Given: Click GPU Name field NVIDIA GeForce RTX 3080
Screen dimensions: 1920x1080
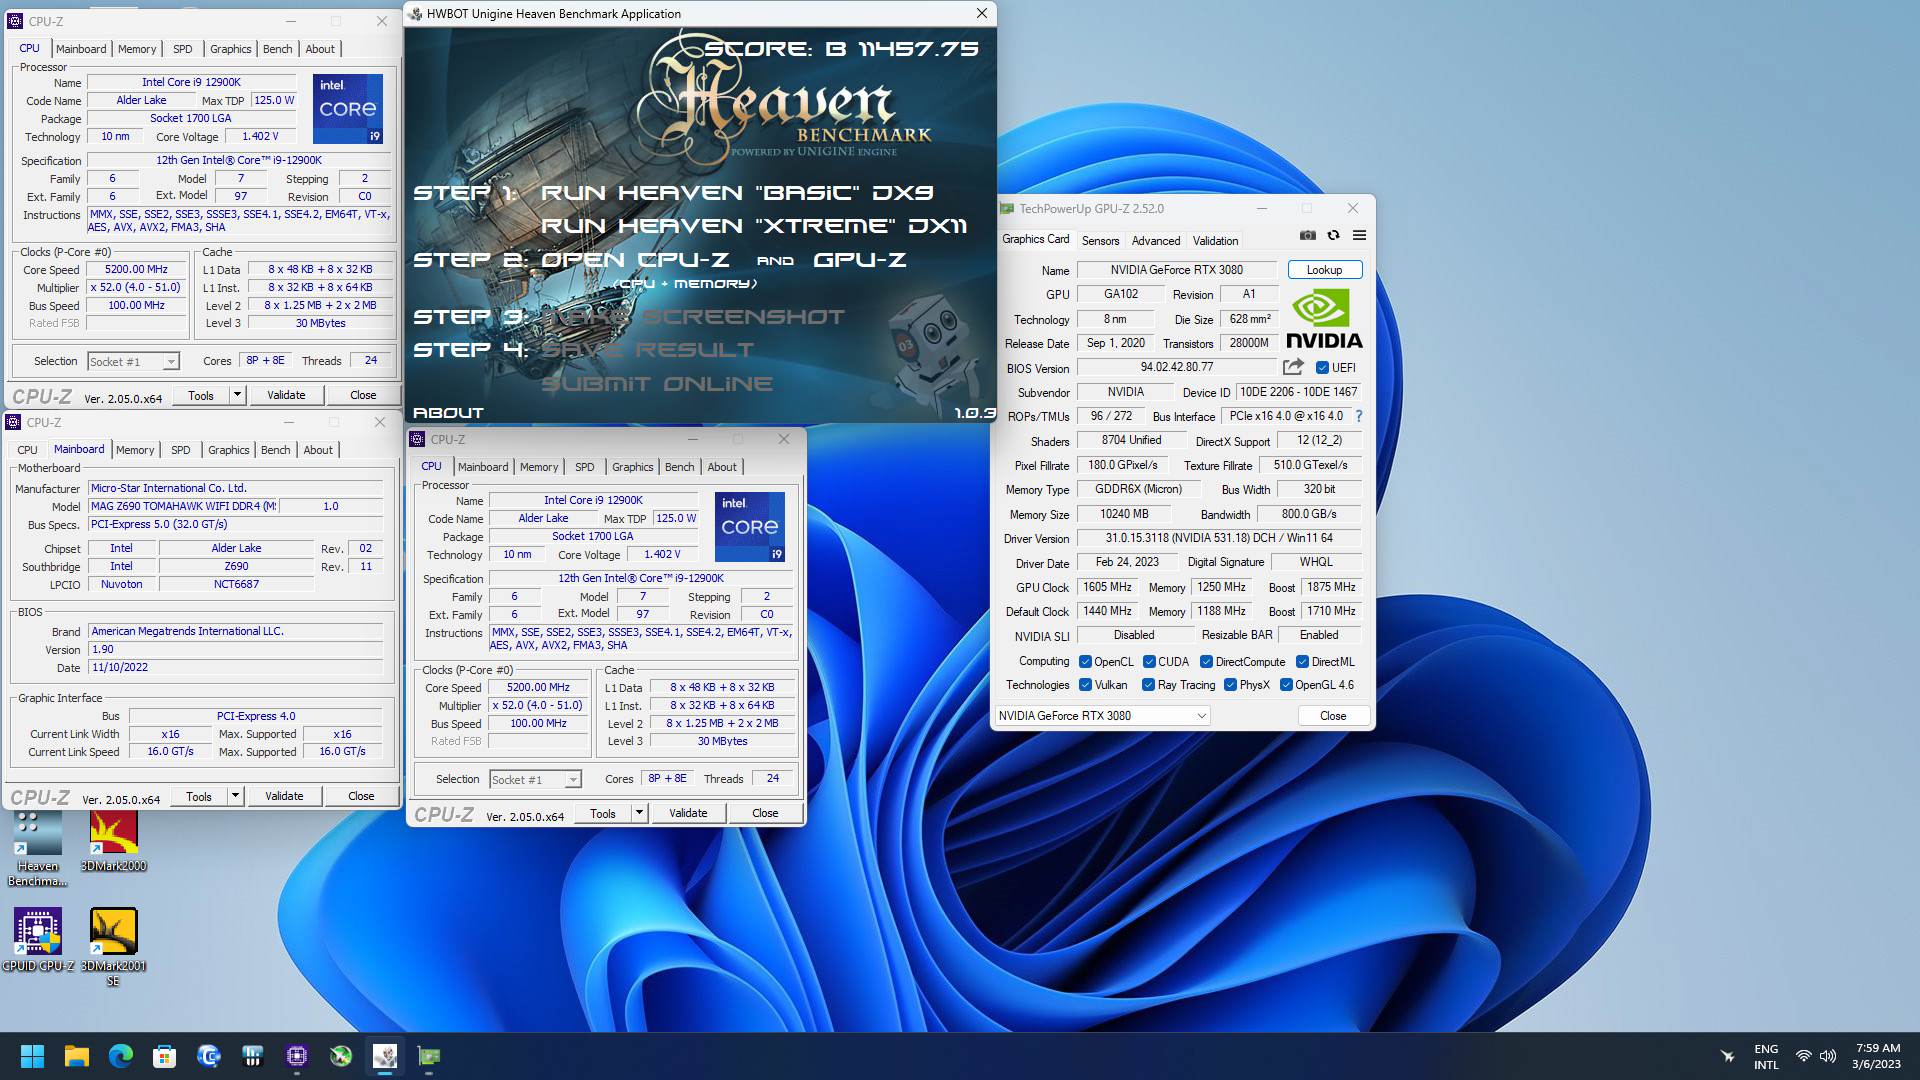Looking at the screenshot, I should point(1176,270).
